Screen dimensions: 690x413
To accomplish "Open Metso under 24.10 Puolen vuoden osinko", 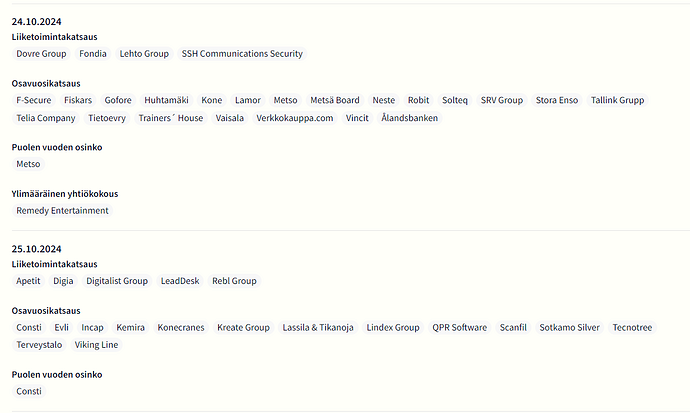I will (x=28, y=164).
